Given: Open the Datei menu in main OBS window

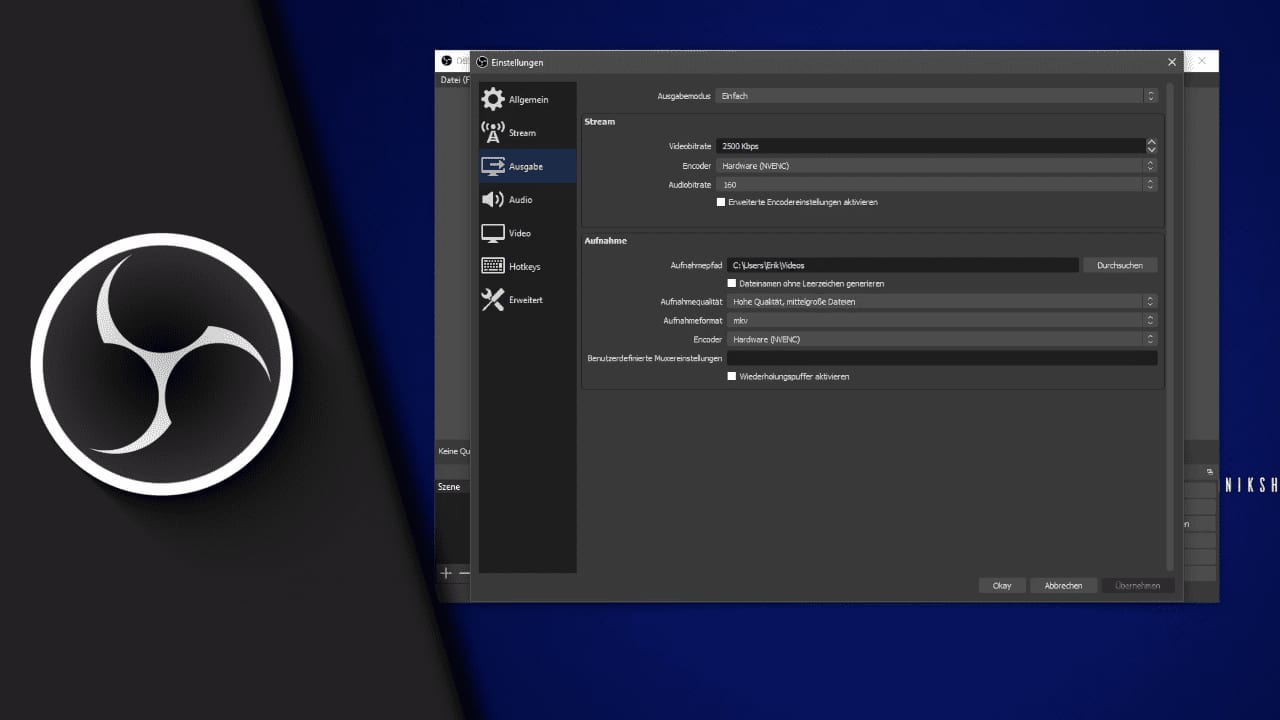Looking at the screenshot, I should pyautogui.click(x=454, y=80).
